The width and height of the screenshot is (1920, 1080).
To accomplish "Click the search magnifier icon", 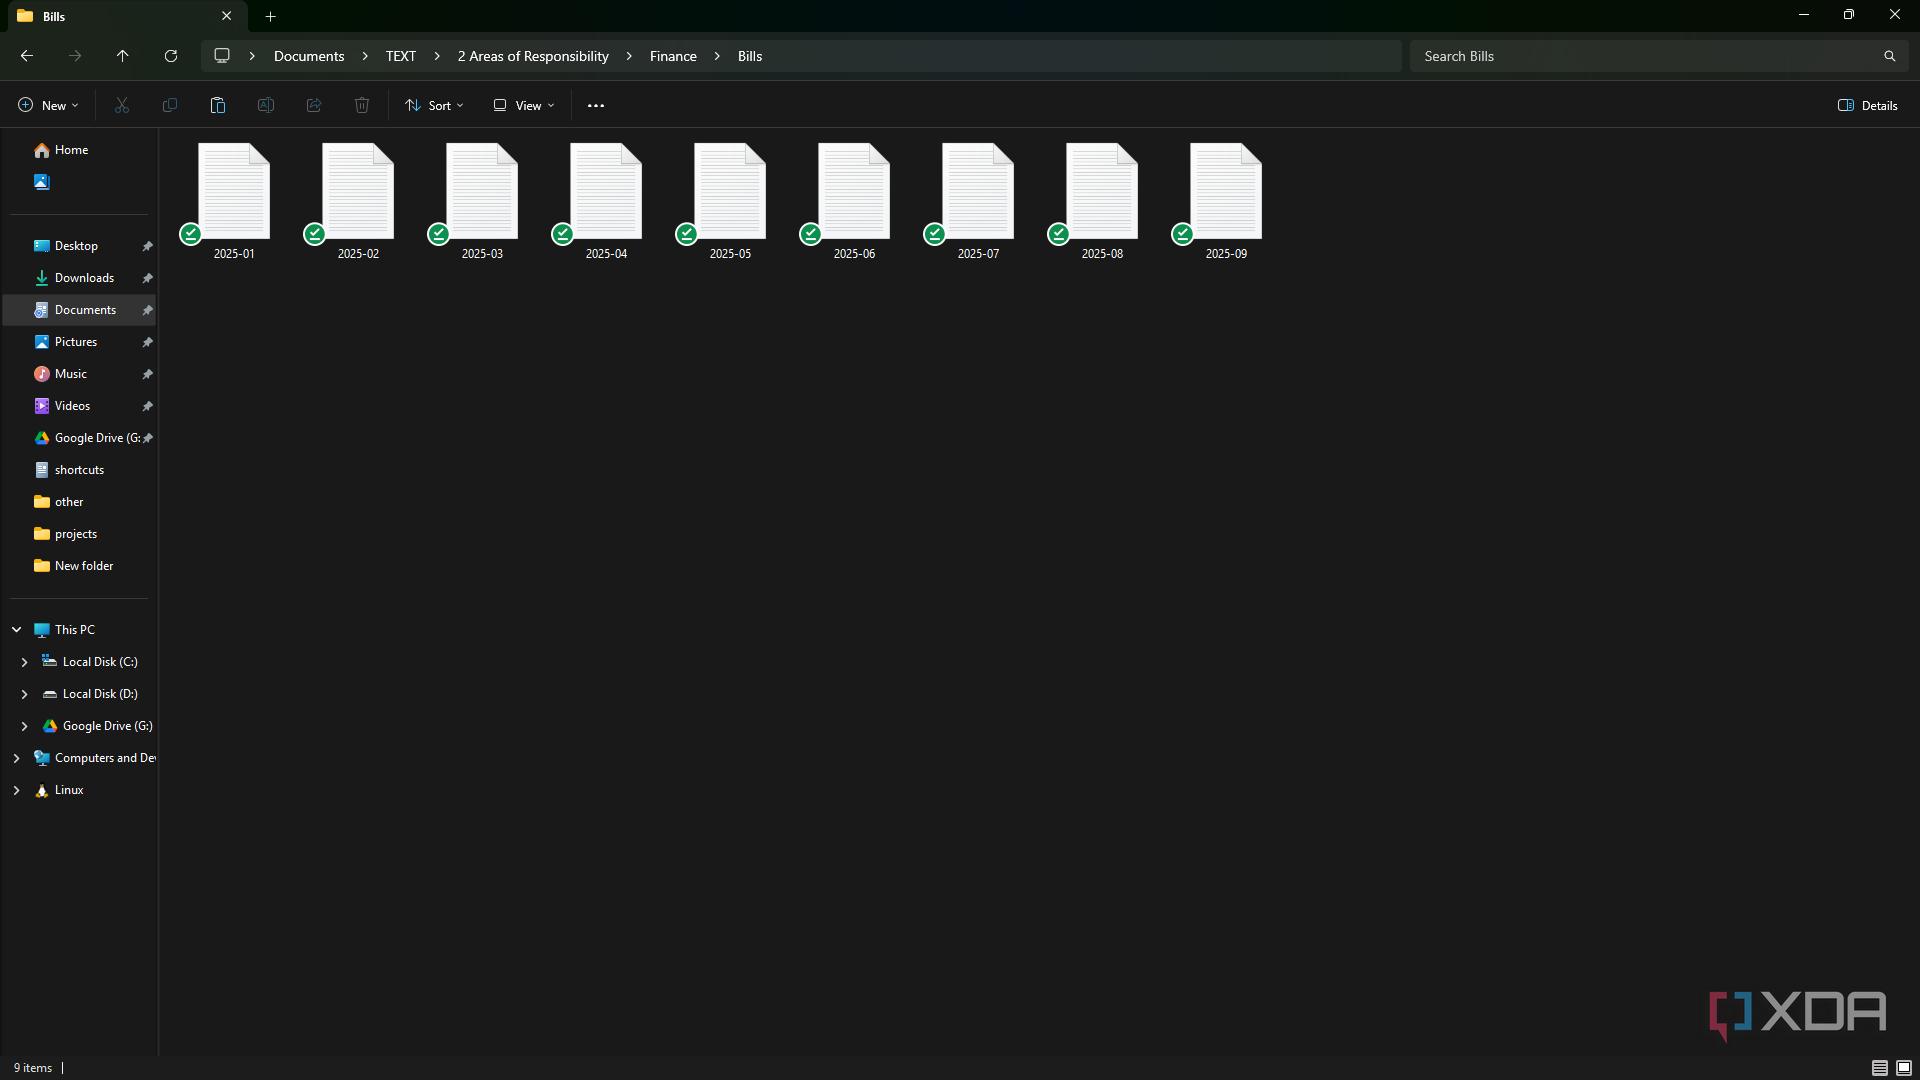I will click(1890, 56).
